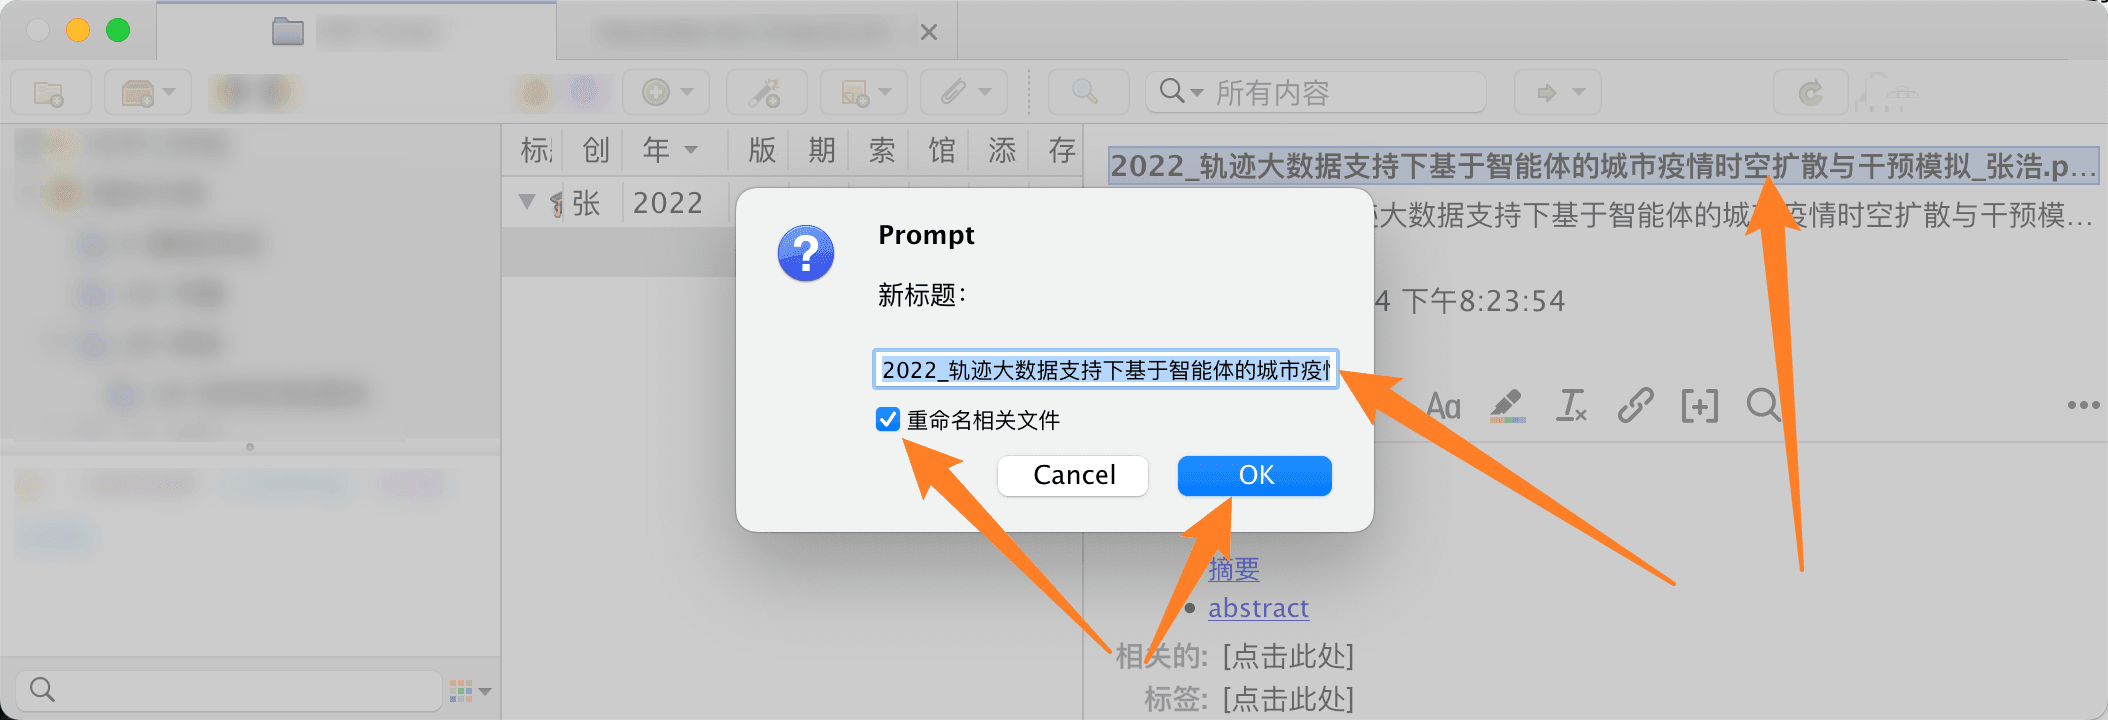Click the Advanced Search magnifier icon
2108x720 pixels.
1086,93
